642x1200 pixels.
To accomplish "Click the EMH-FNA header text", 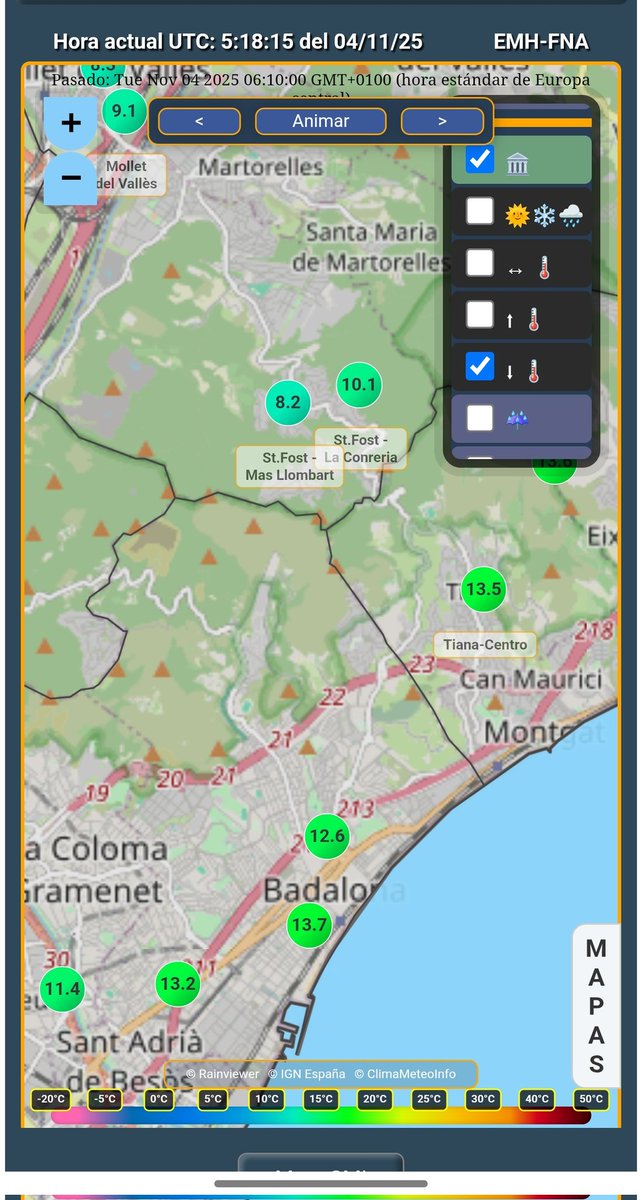I will [541, 42].
